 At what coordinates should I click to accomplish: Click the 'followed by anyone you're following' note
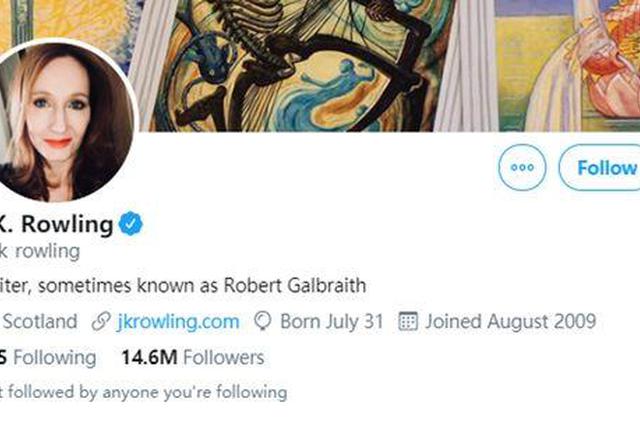150,392
